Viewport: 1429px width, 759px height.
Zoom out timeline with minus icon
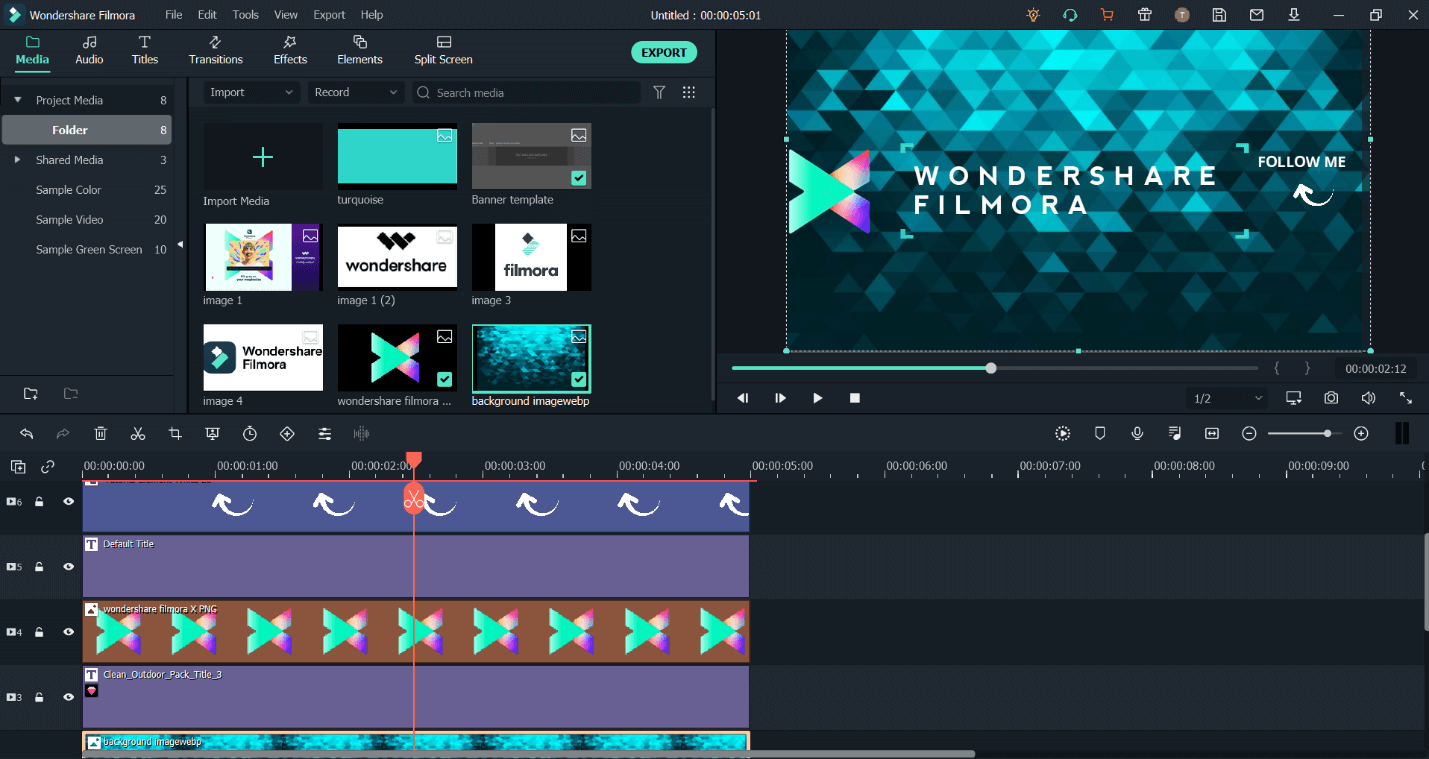point(1249,433)
